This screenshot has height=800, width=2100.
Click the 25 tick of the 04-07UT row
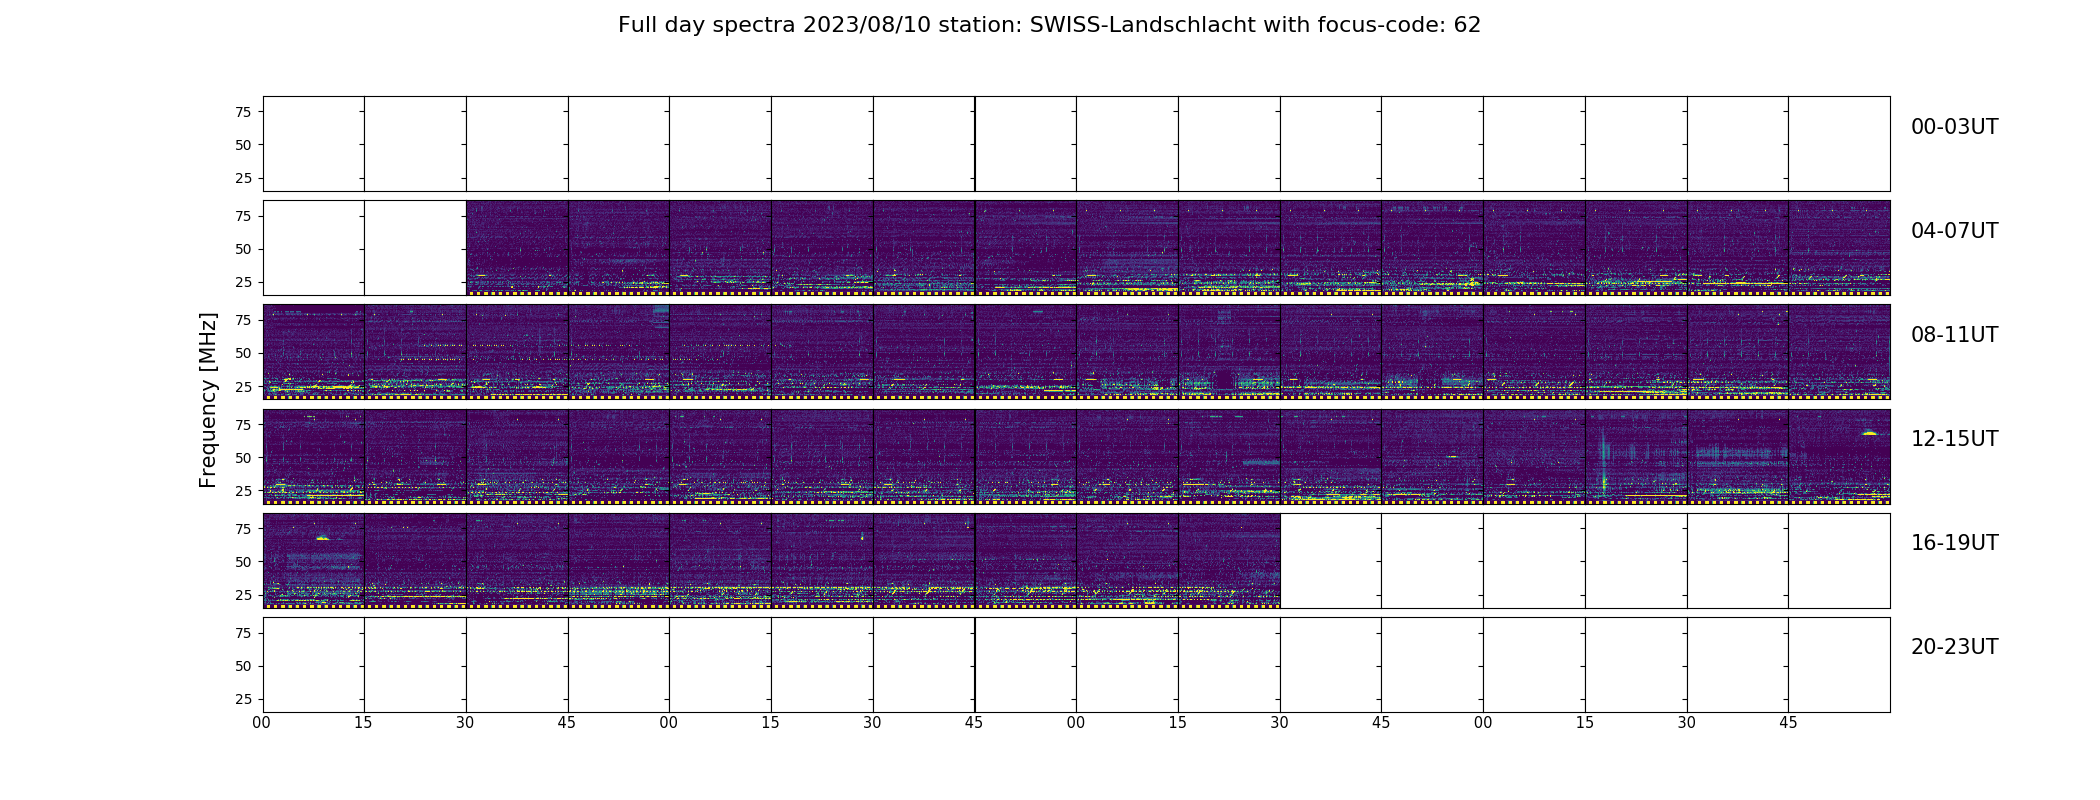[x=243, y=282]
